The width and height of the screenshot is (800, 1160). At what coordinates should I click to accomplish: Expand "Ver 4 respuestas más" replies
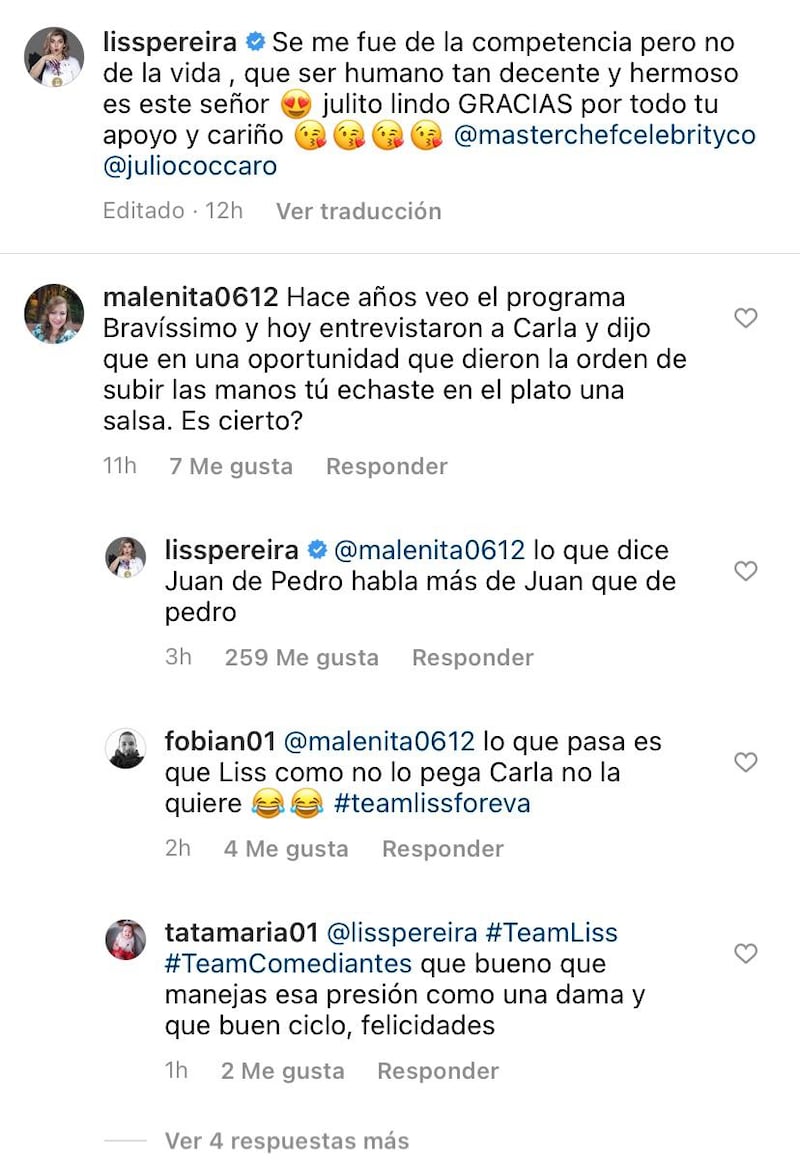click(286, 1140)
